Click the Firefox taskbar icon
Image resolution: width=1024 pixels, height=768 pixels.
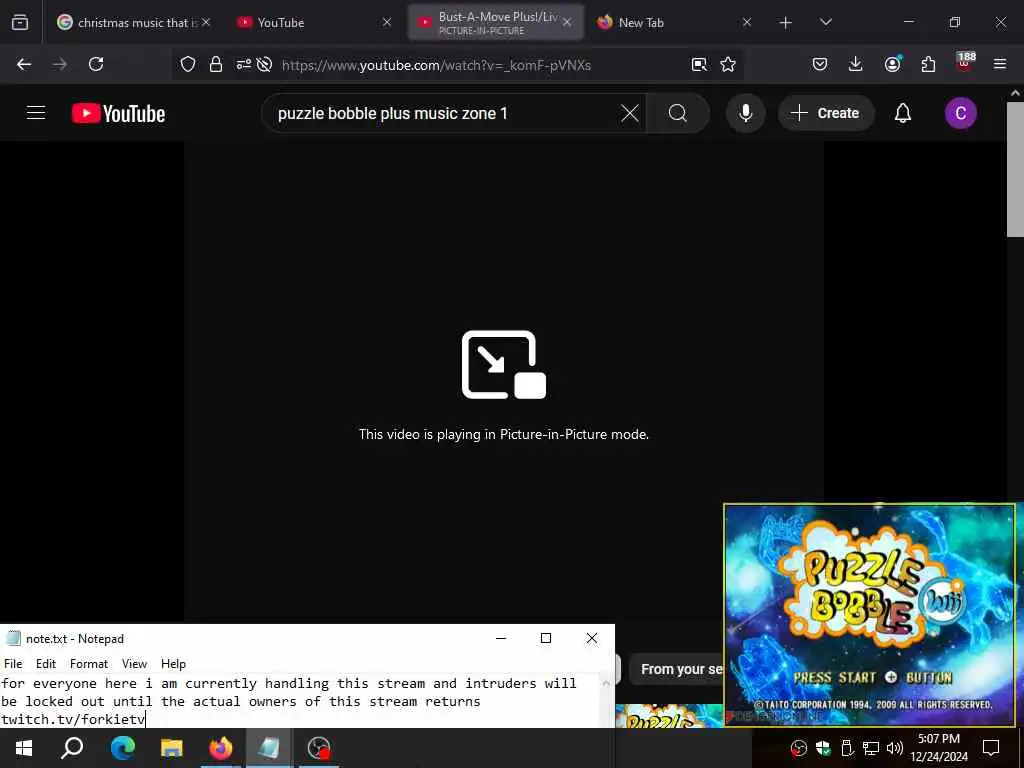coord(221,748)
